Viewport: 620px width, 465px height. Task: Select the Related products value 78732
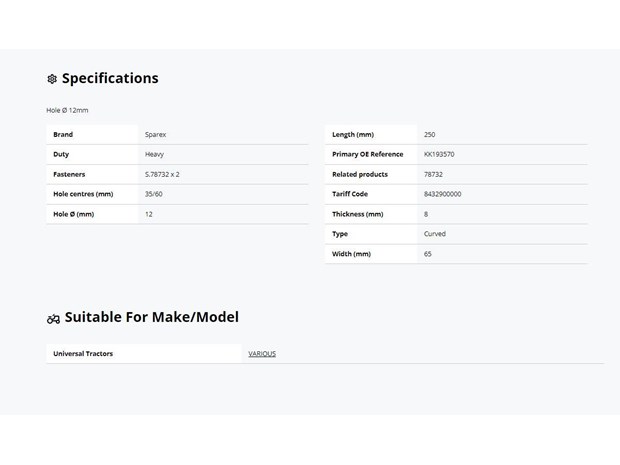[433, 174]
